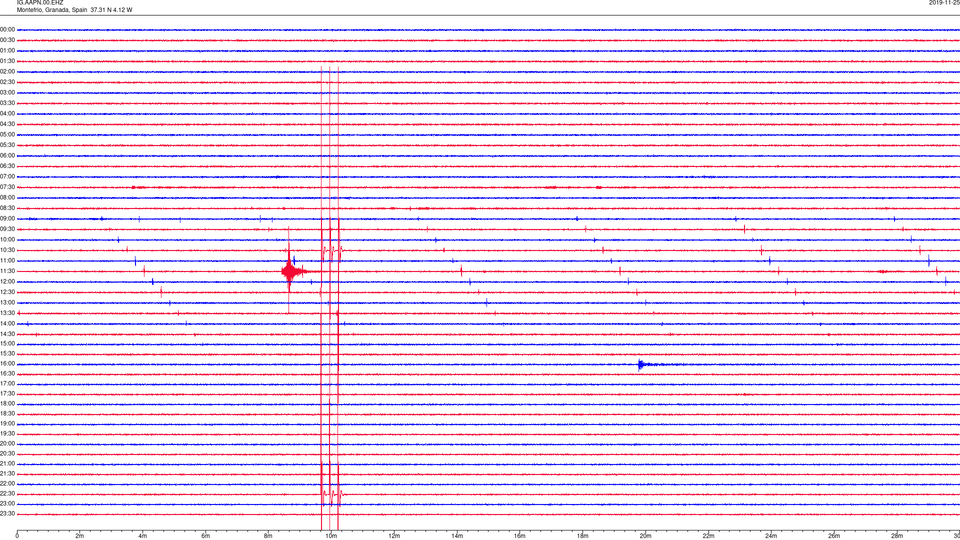Click the 06:30 time label

(7, 166)
